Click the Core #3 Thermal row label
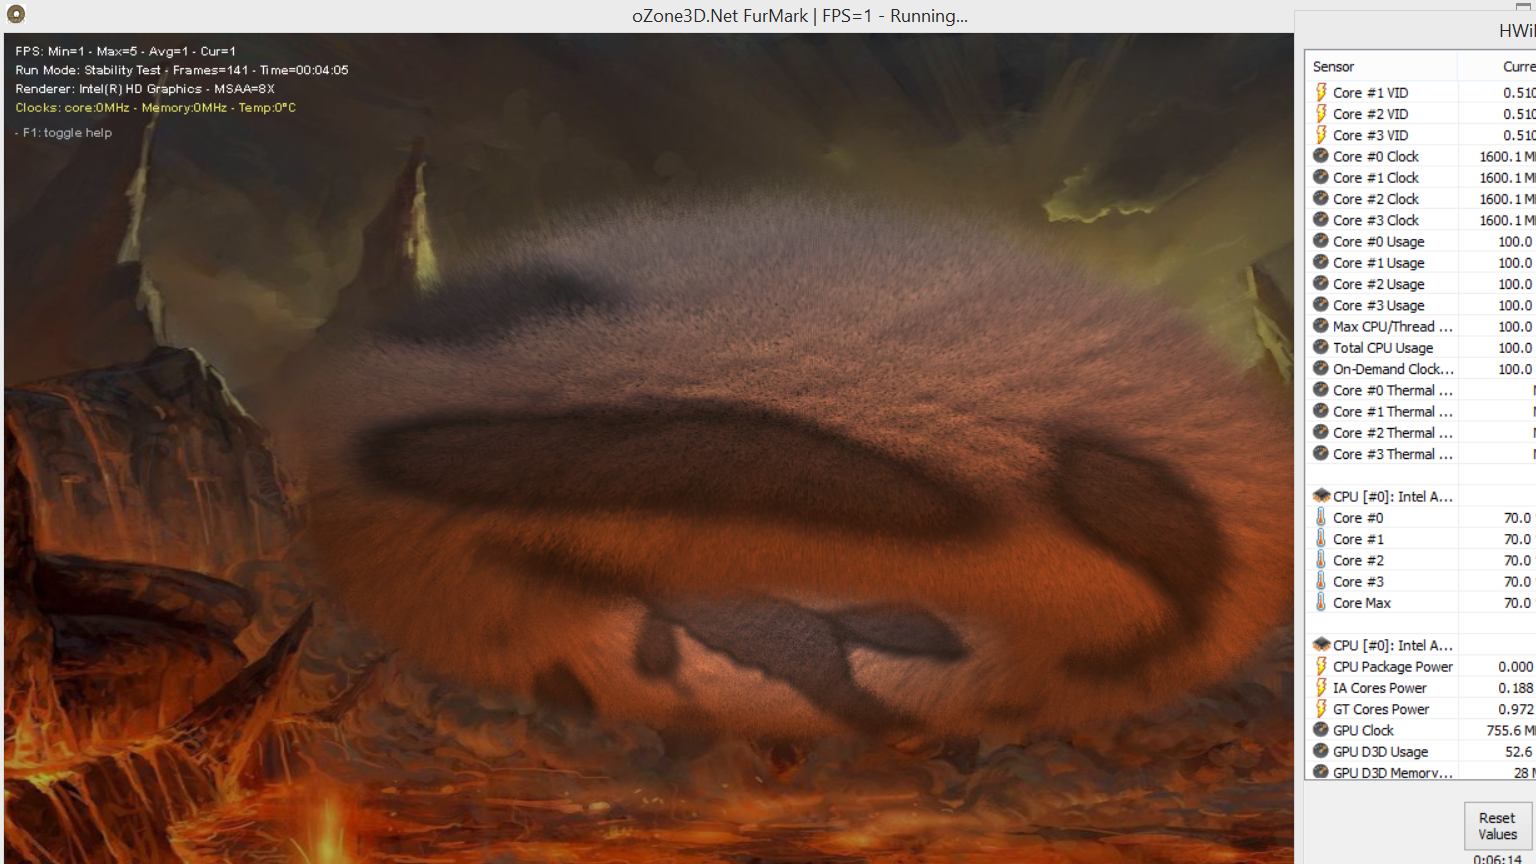 click(1393, 454)
